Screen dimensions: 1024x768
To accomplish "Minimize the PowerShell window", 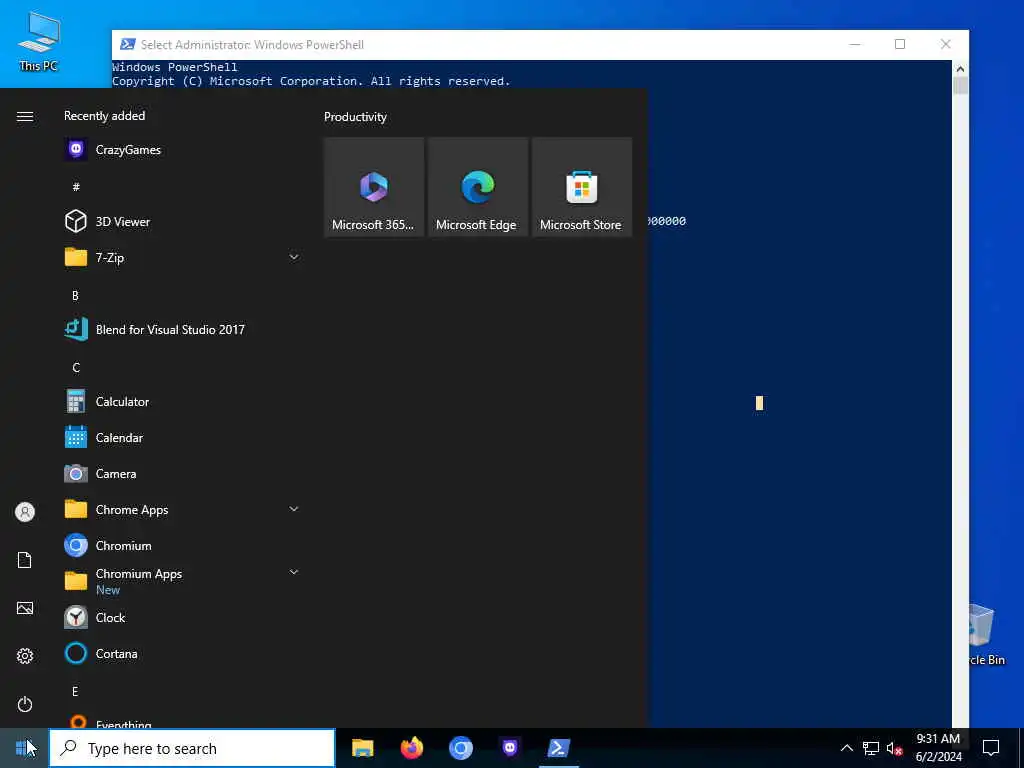I will point(855,44).
